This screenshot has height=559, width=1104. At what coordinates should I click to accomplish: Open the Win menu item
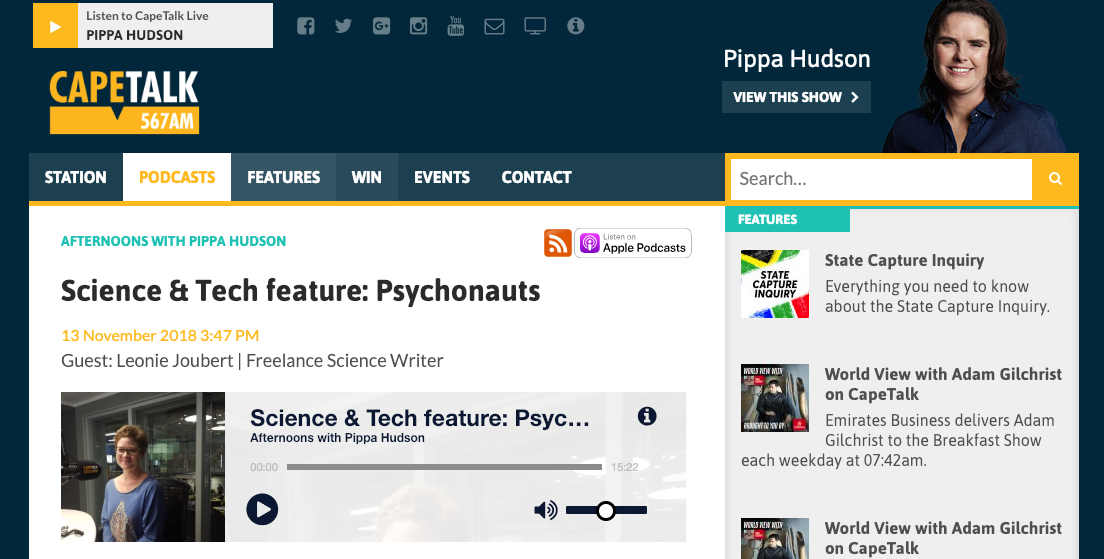click(x=367, y=177)
